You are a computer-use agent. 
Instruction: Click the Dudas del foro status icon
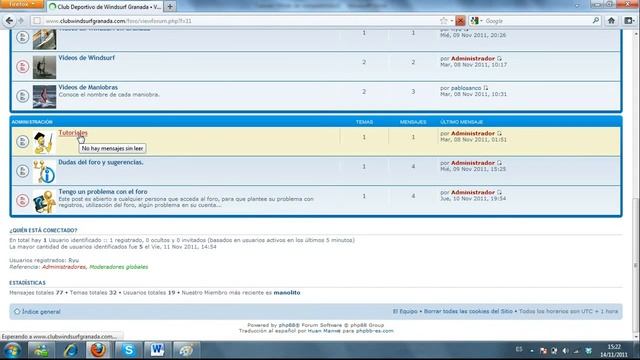[x=22, y=171]
